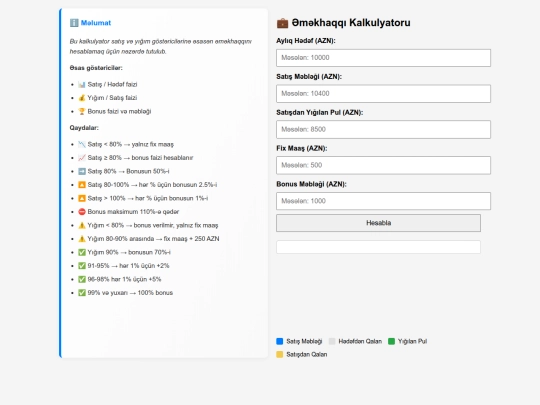Image resolution: width=540 pixels, height=405 pixels.
Task: Click the briefcase icon in the calculator title
Action: tap(282, 23)
